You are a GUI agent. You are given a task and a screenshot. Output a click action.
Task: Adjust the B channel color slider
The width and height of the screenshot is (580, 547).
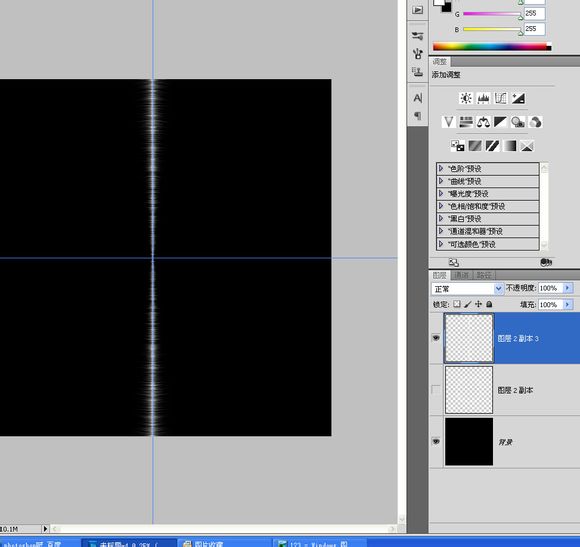click(492, 29)
